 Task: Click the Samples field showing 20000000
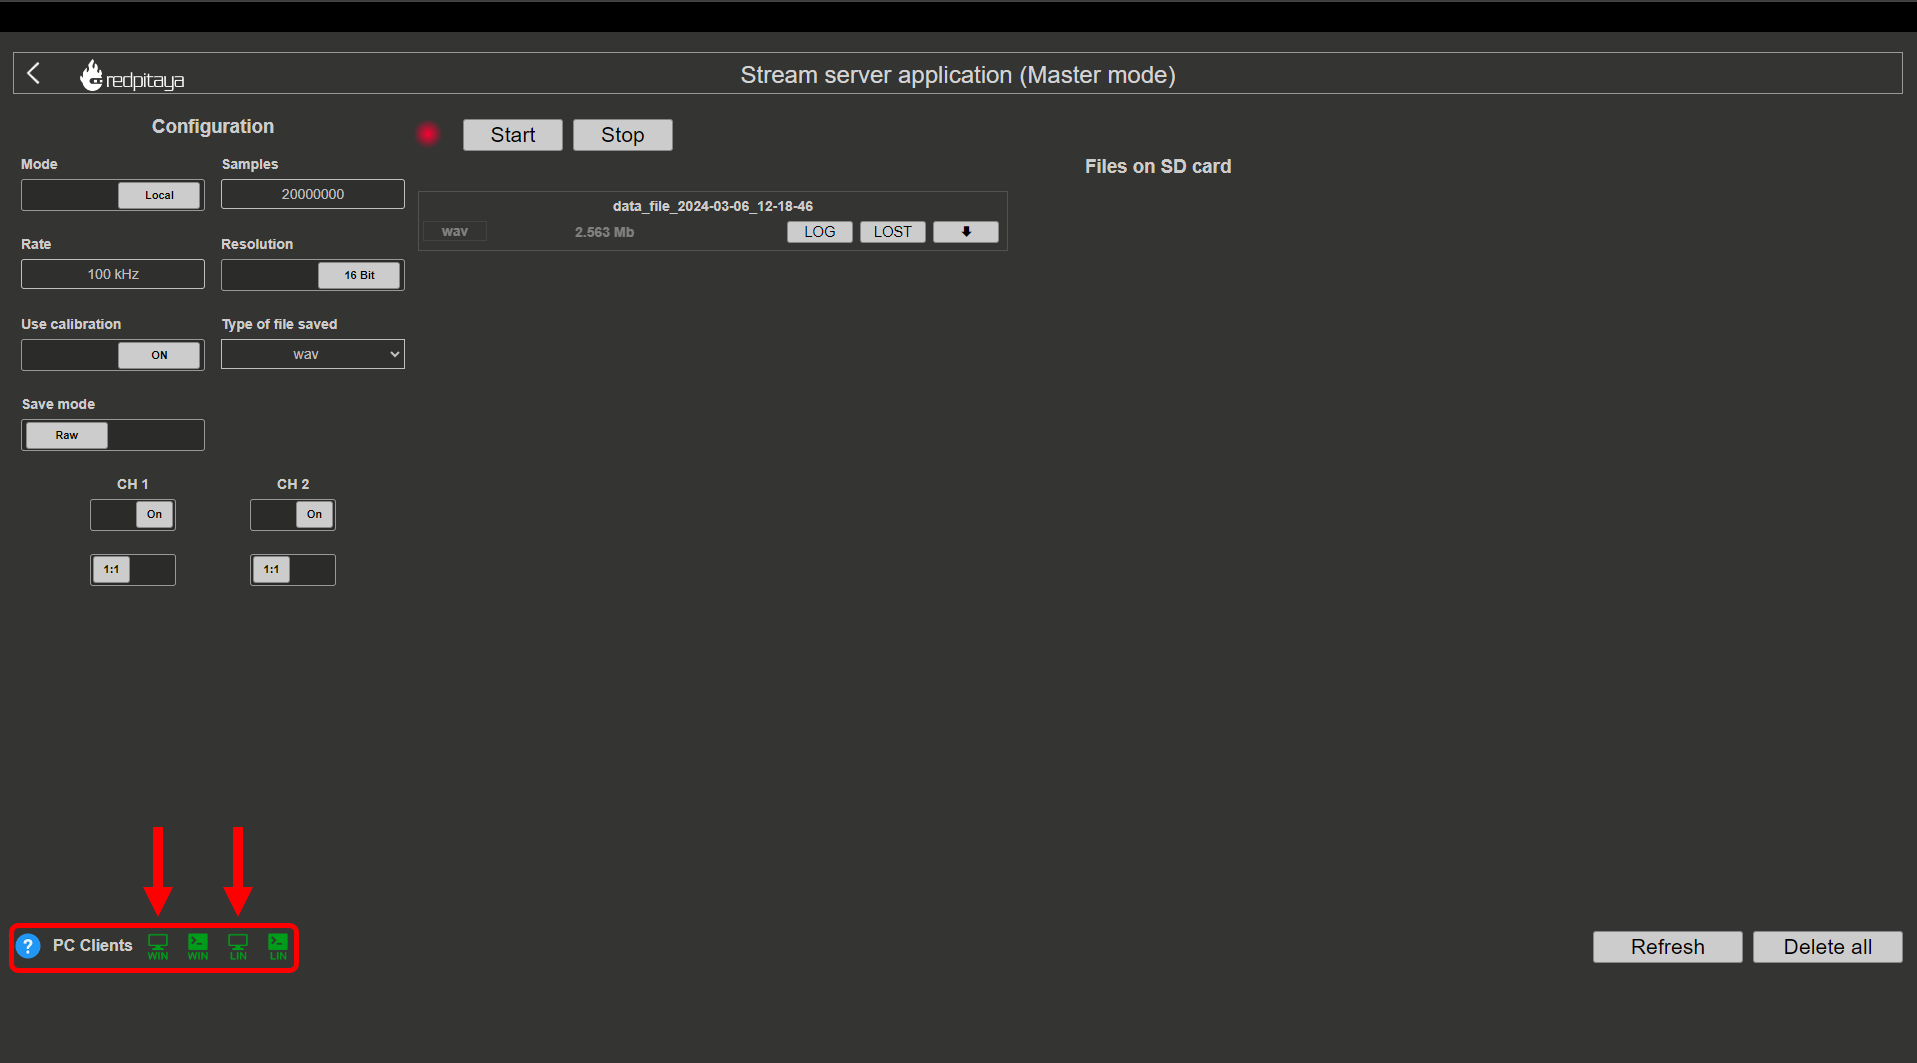pos(313,194)
